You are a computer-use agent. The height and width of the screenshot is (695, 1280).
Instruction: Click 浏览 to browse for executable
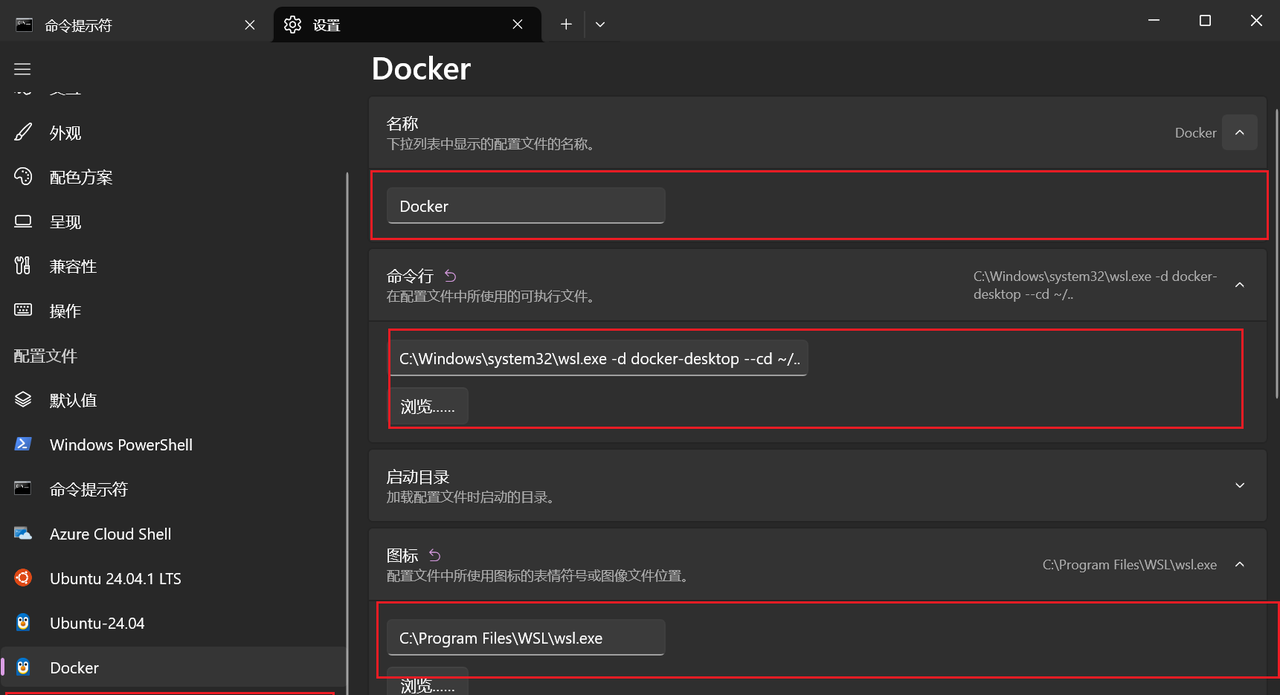(x=428, y=405)
